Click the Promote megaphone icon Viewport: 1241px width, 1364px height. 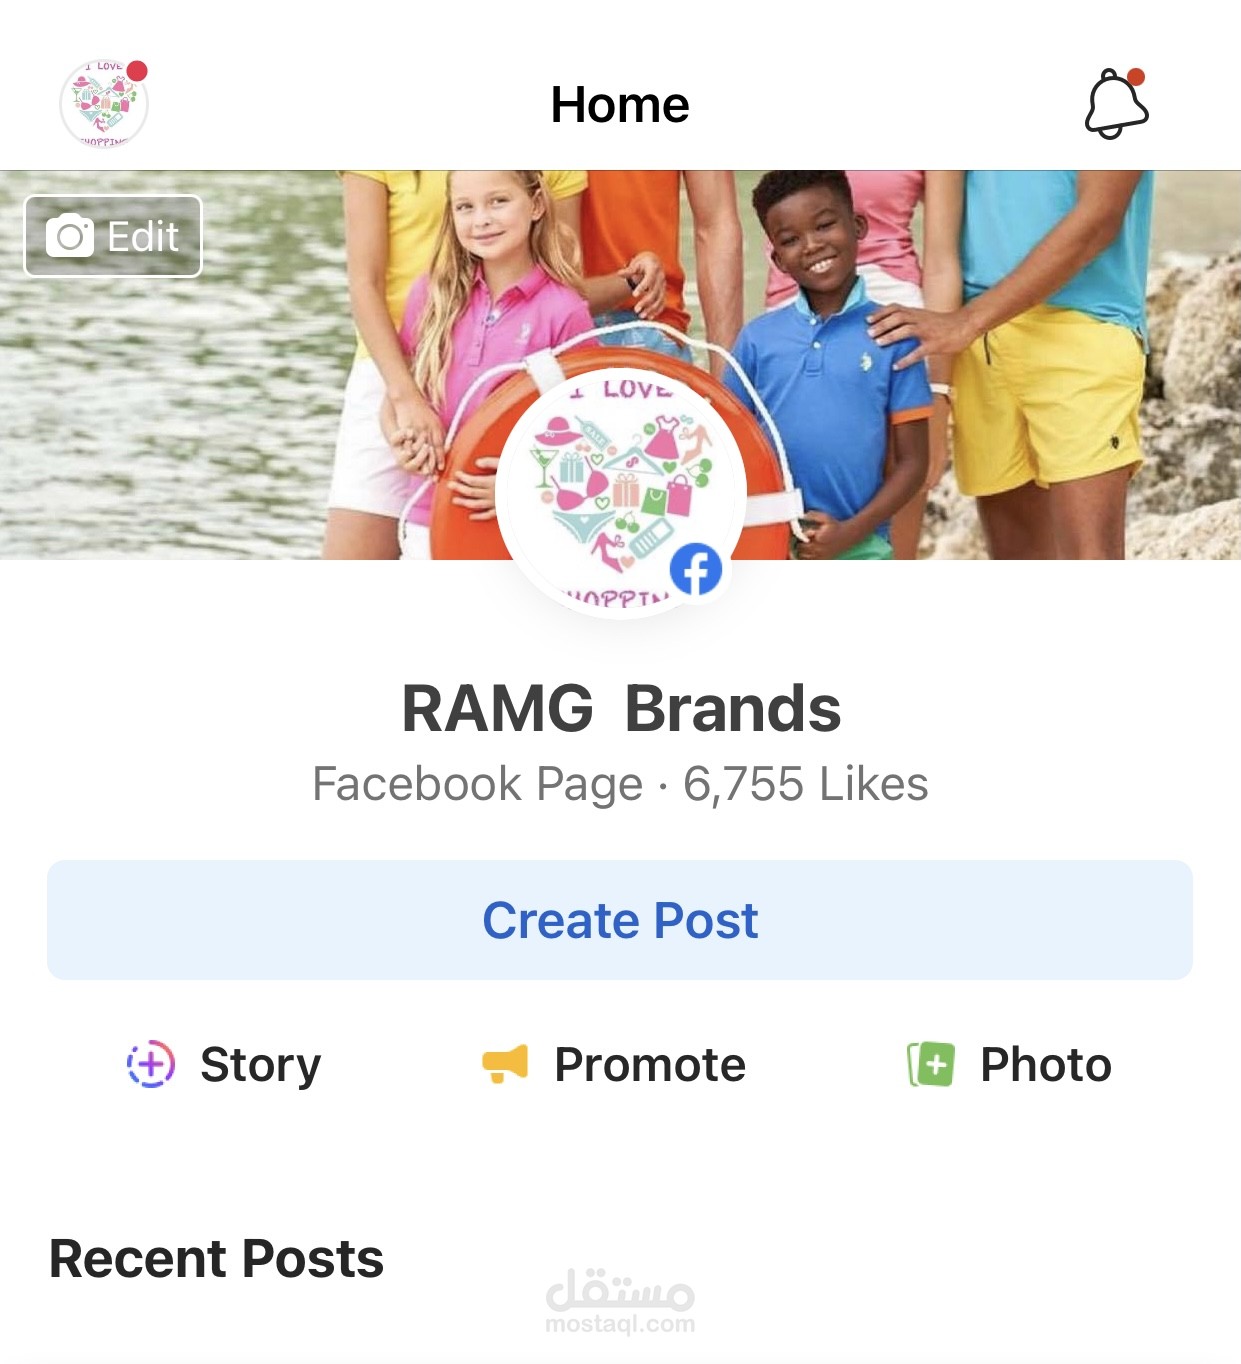[x=505, y=1064]
